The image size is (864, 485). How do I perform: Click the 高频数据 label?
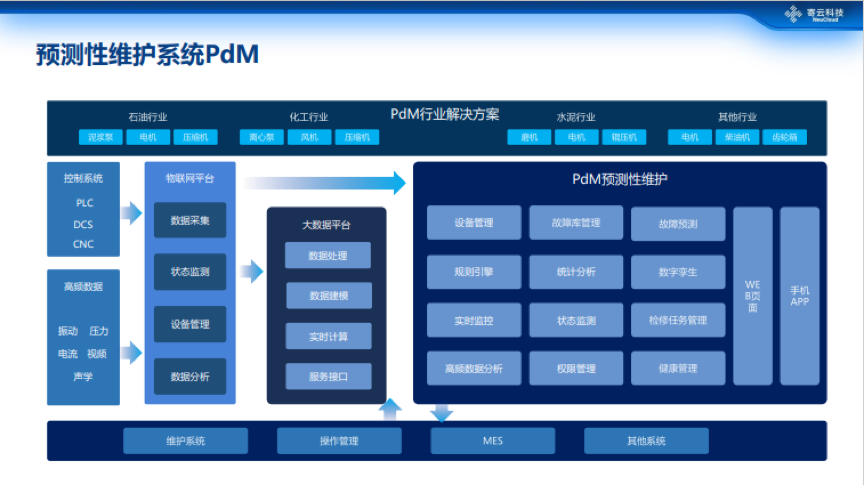coord(83,287)
